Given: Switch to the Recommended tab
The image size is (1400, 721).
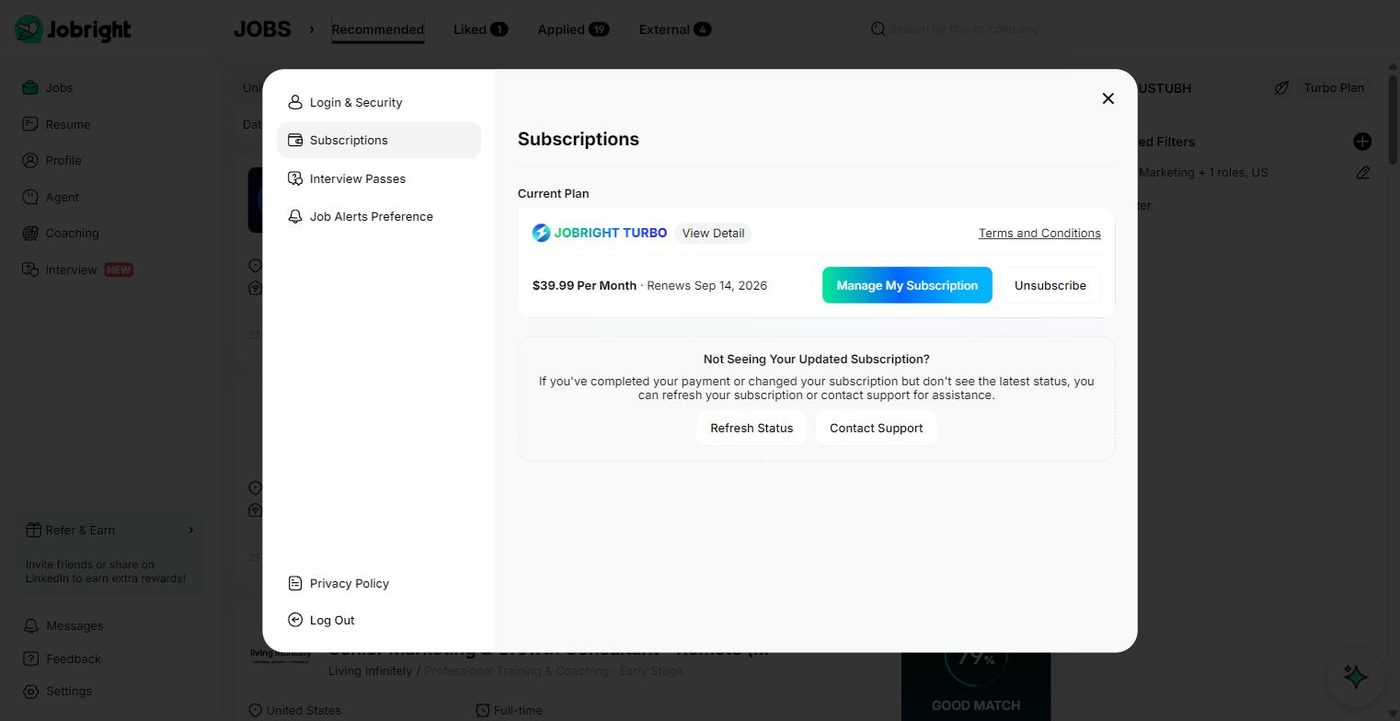Looking at the screenshot, I should [378, 30].
